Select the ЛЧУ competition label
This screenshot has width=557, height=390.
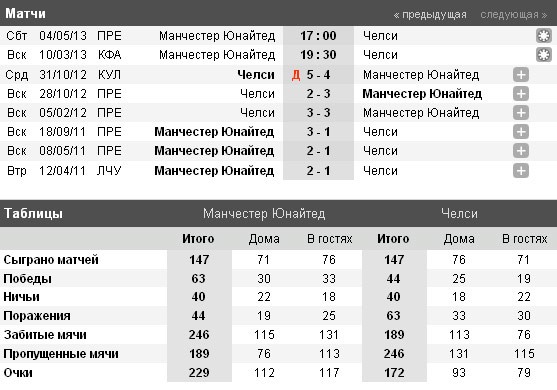(x=109, y=171)
